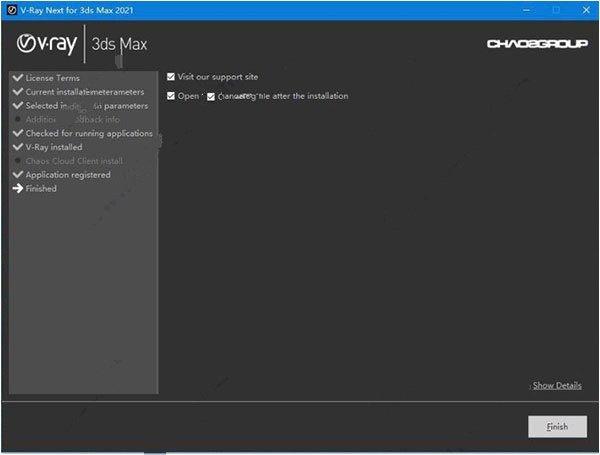Select the License Terms step
Screen dimensions: 600x455
pos(53,78)
